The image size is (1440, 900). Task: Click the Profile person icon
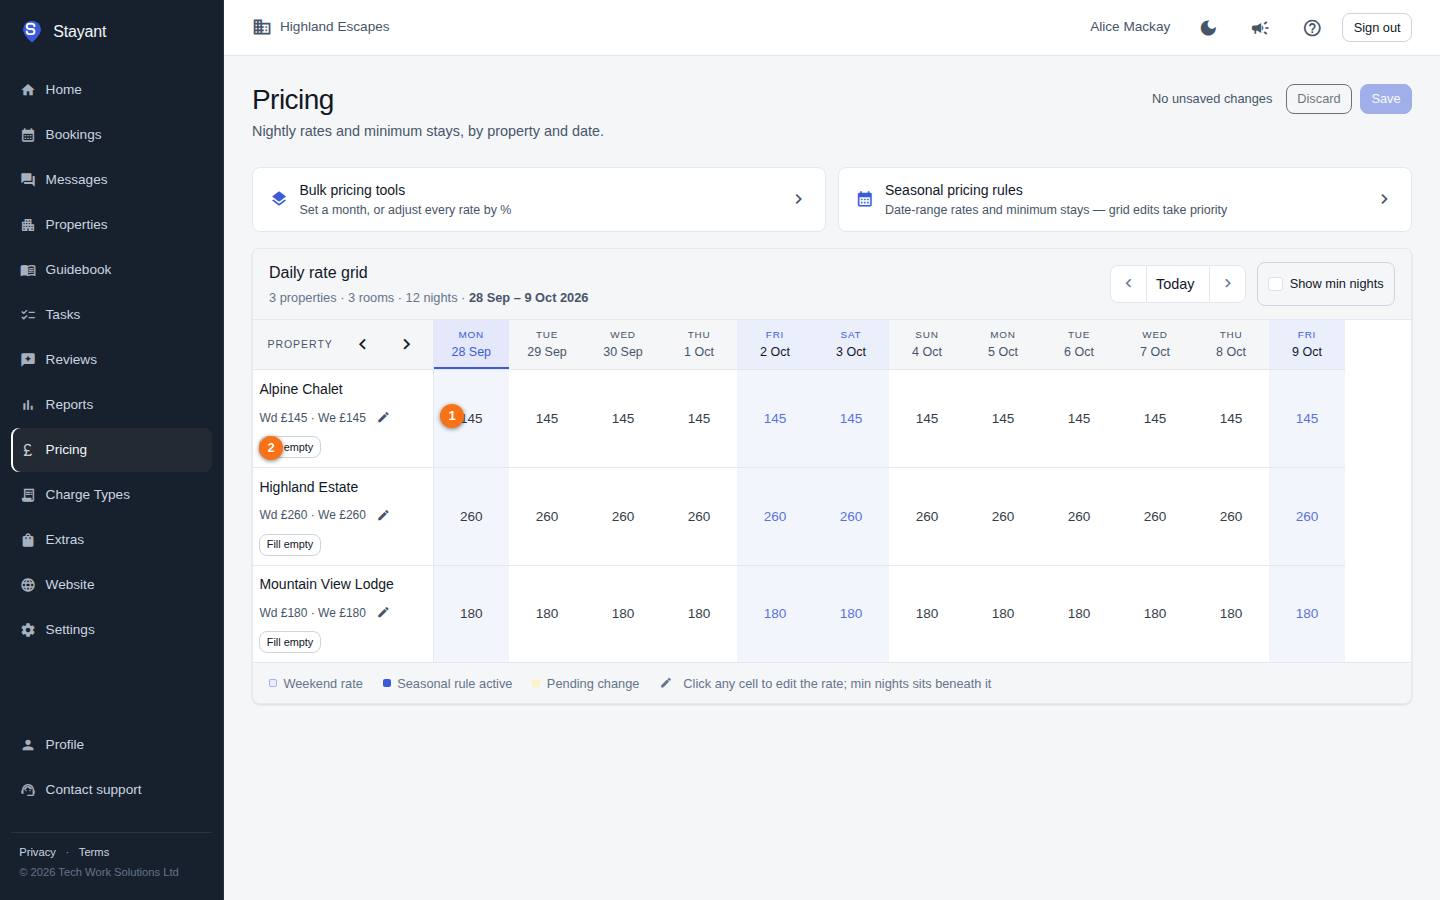[x=28, y=745]
